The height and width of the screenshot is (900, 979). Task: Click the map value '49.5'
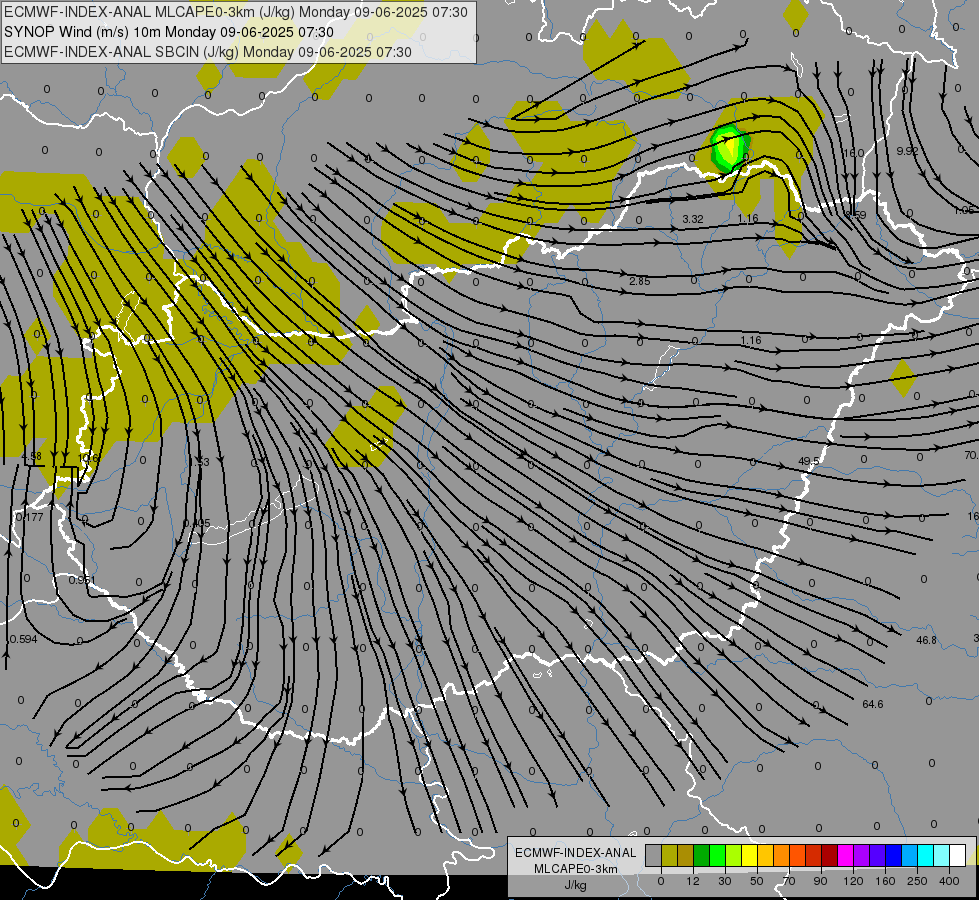(x=809, y=461)
